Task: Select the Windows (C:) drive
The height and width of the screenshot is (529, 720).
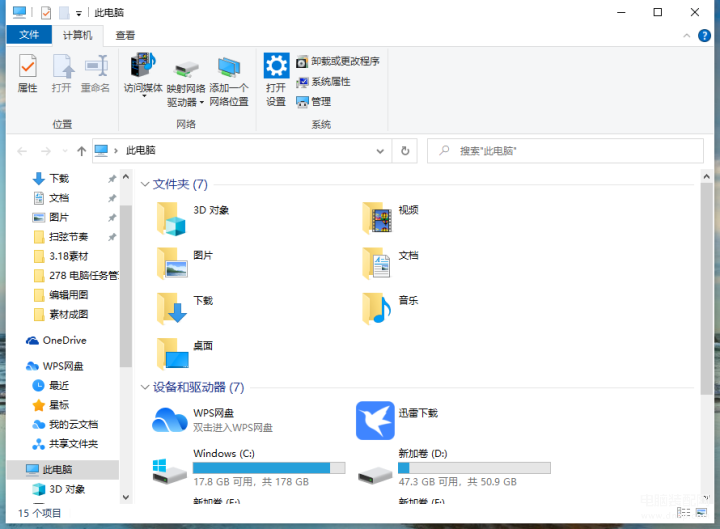Action: 248,468
